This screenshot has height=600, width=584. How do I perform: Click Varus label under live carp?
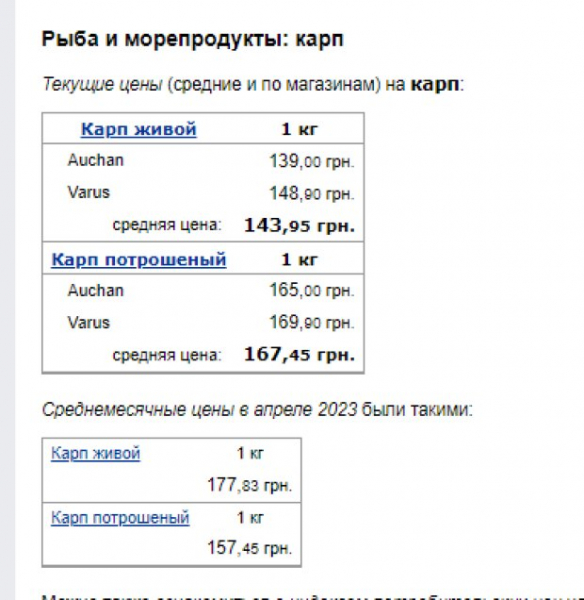pos(89,192)
